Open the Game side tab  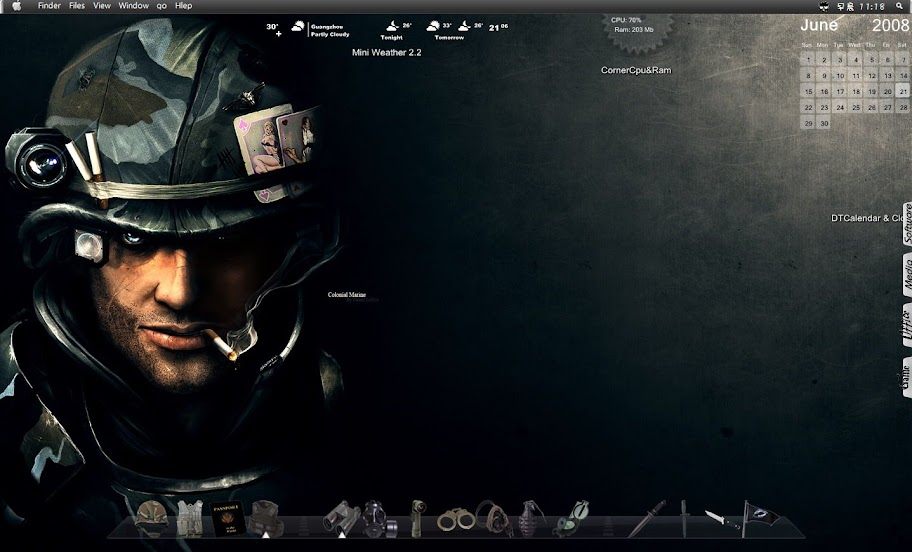[x=906, y=378]
